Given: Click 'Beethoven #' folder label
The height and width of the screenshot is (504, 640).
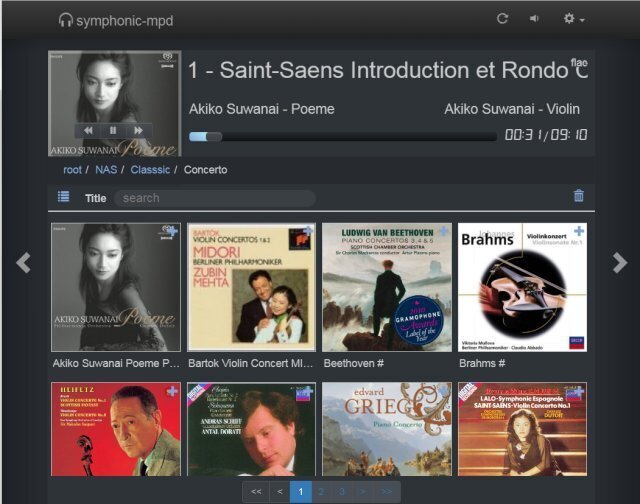Looking at the screenshot, I should click(x=353, y=363).
